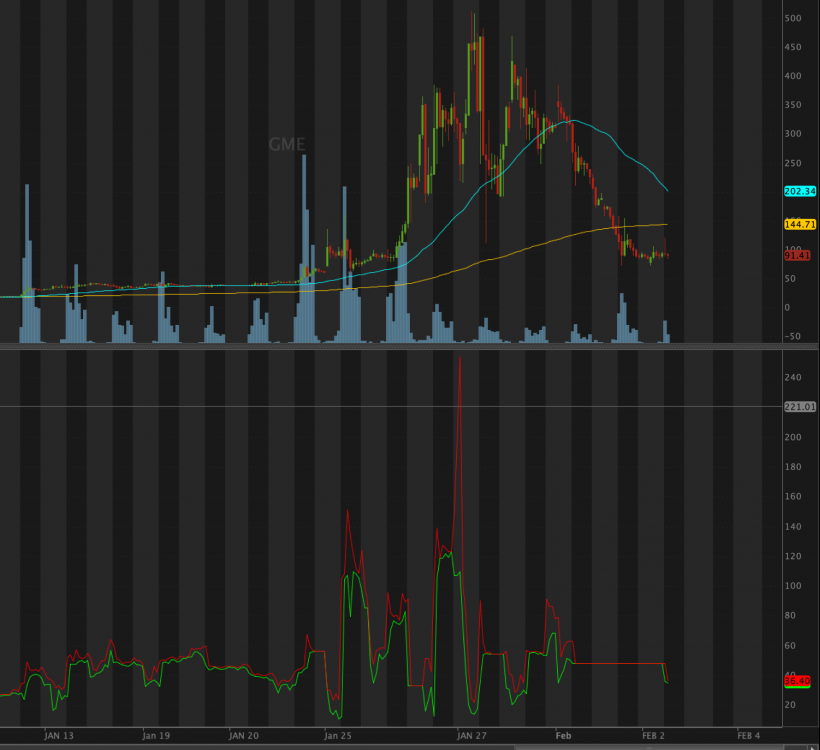Click the cyan 202.34 moving average label
Screen dimensions: 820x750
coord(801,191)
